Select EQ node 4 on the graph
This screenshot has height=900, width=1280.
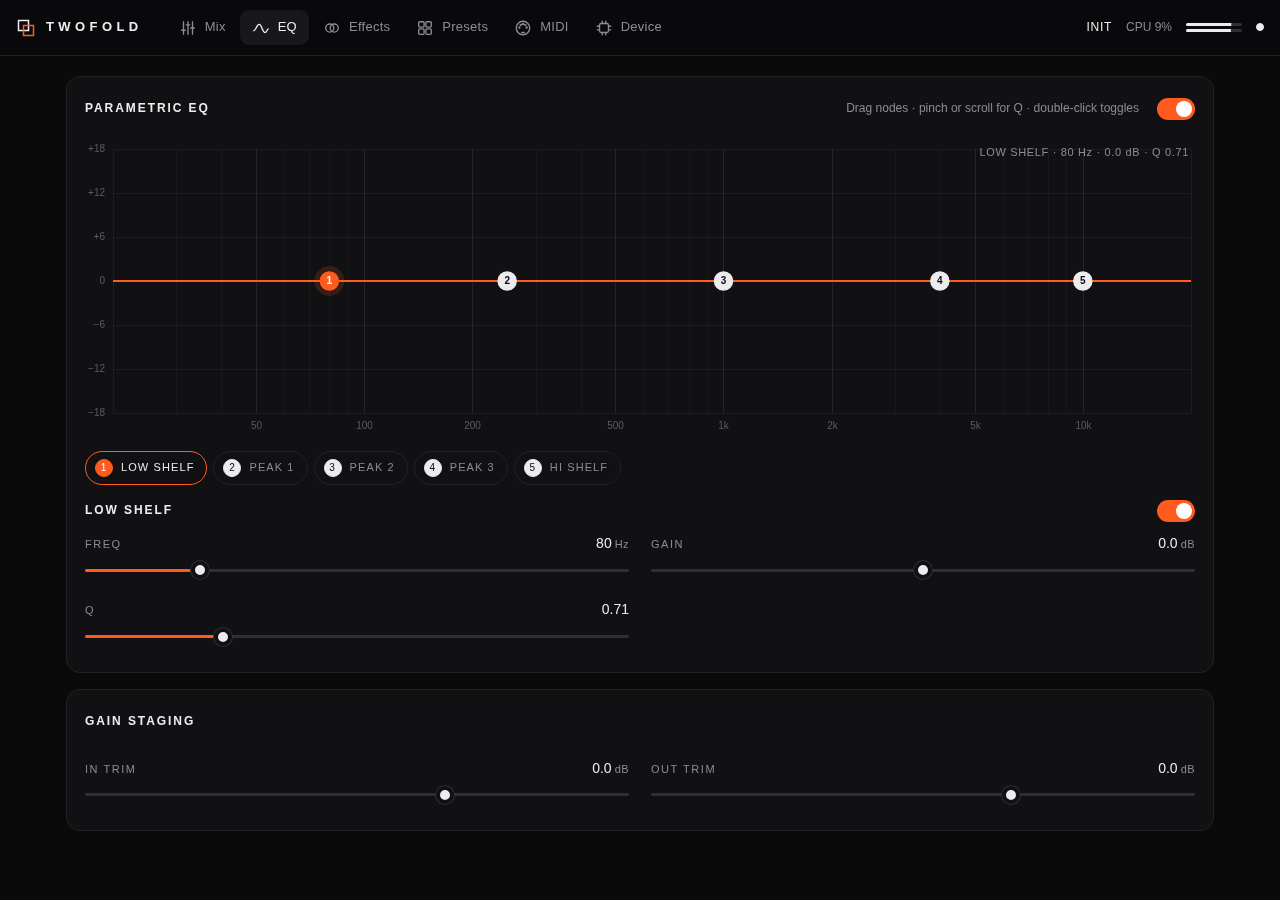(x=940, y=281)
